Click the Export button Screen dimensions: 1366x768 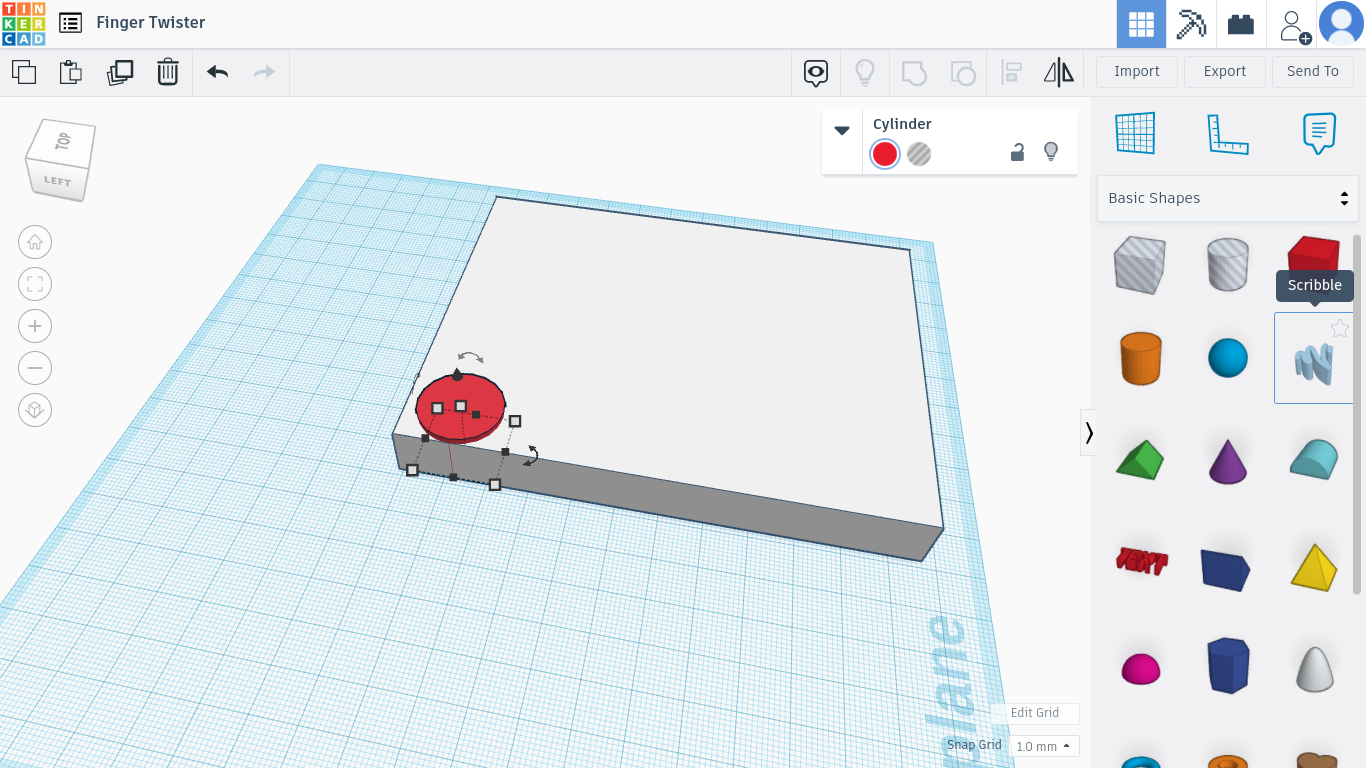[x=1225, y=72]
